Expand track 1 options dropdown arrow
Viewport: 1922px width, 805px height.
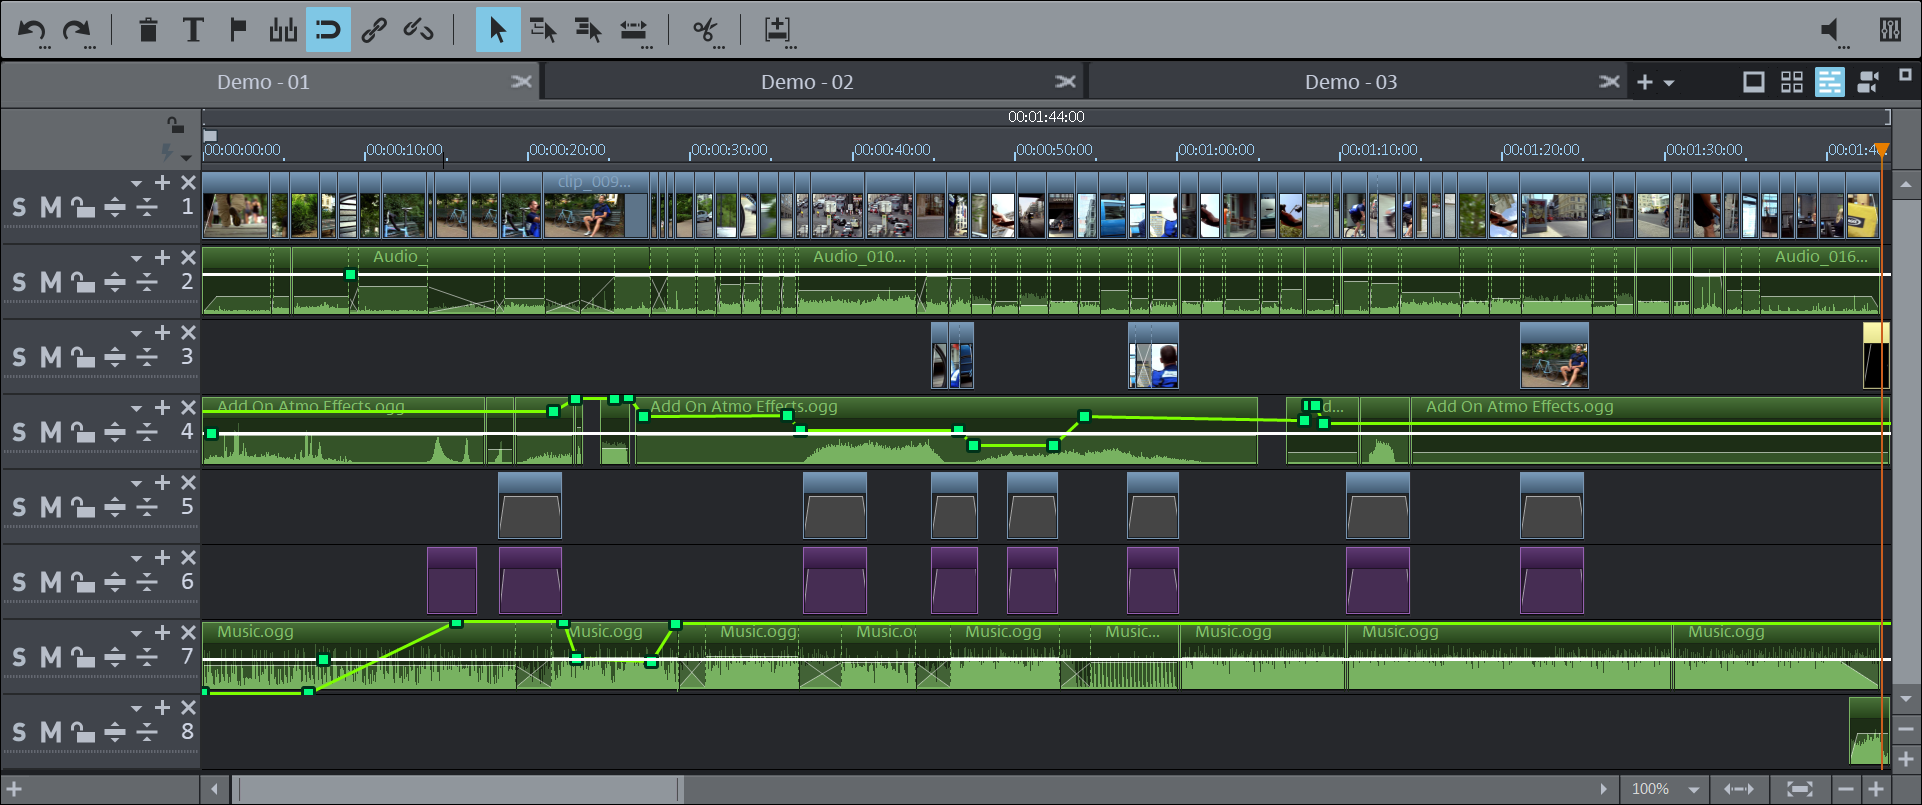pos(136,183)
